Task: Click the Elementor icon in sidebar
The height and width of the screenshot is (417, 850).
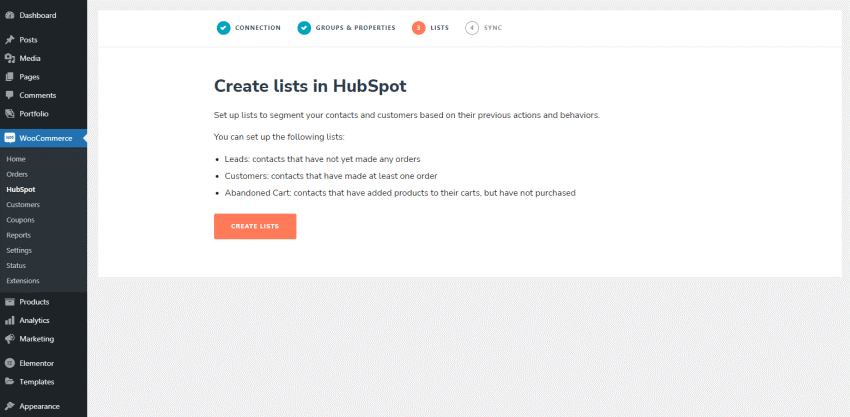Action: (9, 363)
